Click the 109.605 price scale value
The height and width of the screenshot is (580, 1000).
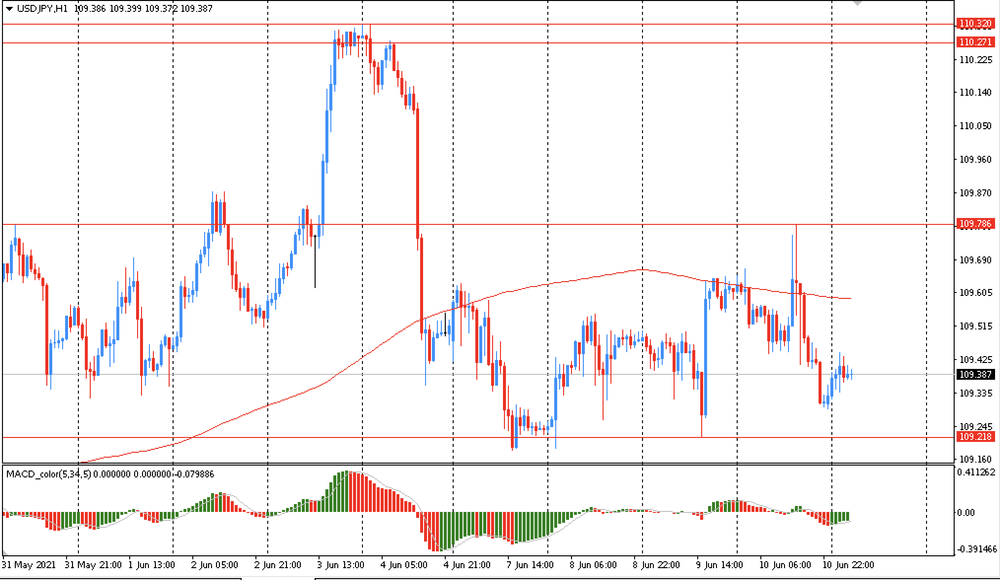click(x=976, y=292)
